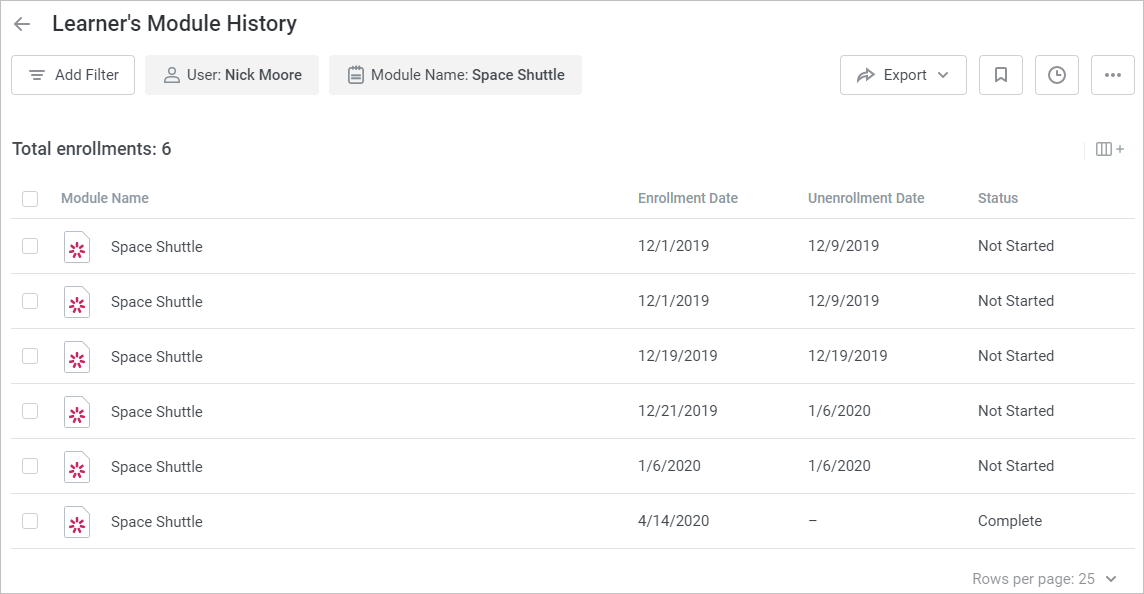1144x594 pixels.
Task: Click the Space Shuttle module icon in first row
Action: pyautogui.click(x=77, y=246)
